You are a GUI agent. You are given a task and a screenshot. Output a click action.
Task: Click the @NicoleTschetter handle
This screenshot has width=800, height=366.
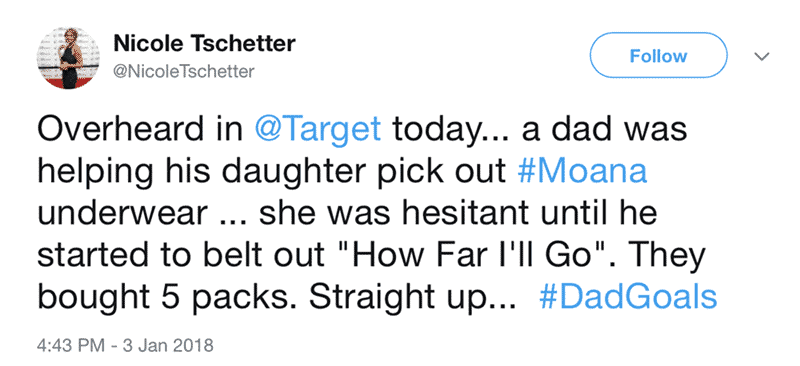click(184, 72)
